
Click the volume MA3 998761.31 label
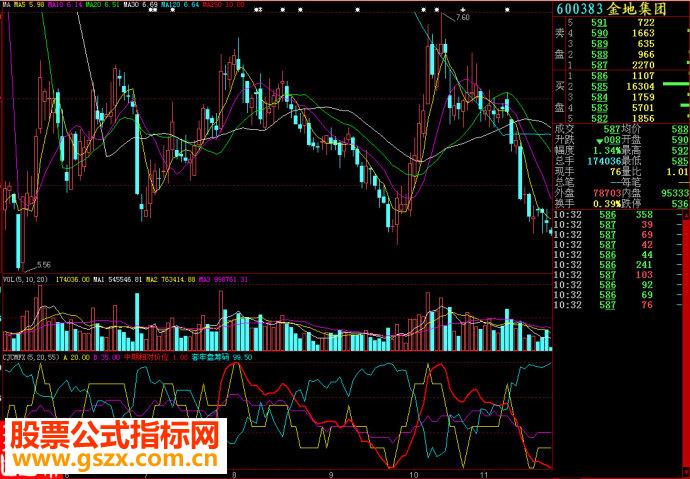click(x=224, y=279)
